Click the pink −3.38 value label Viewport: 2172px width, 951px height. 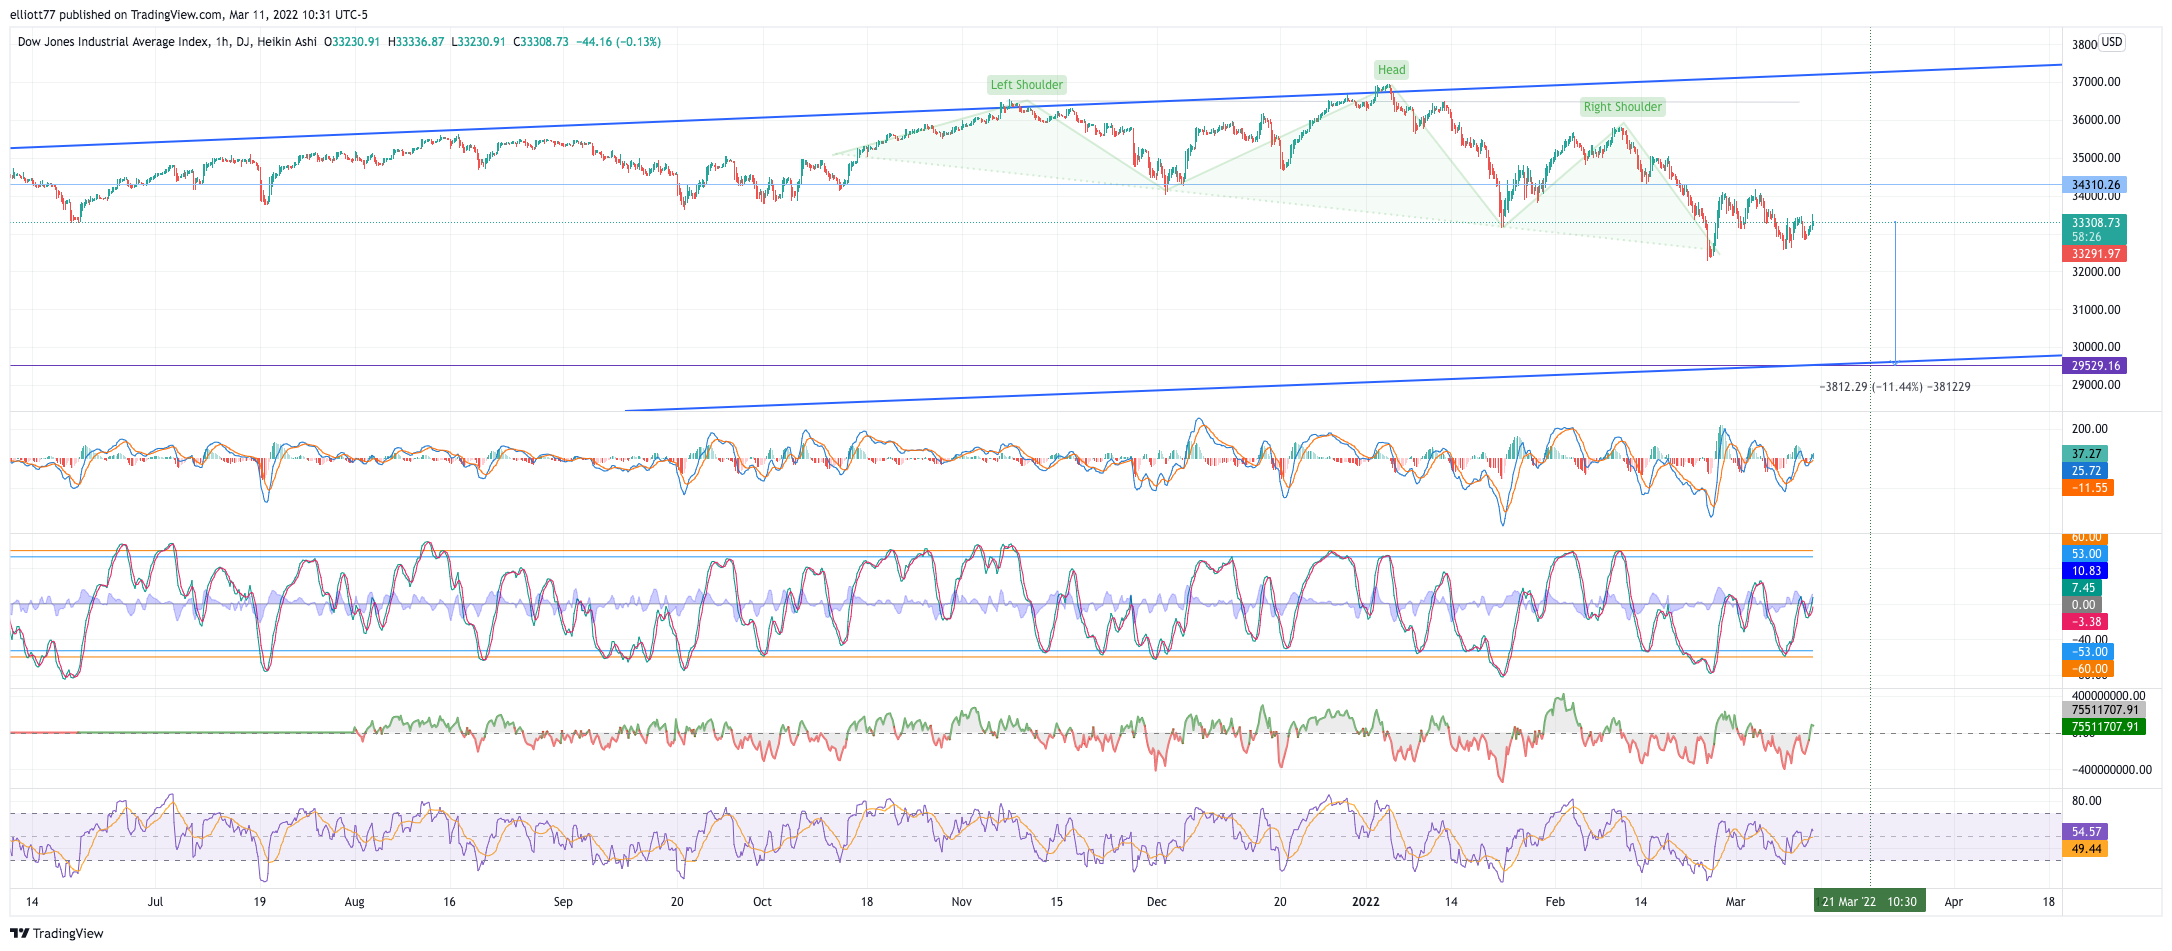2085,622
